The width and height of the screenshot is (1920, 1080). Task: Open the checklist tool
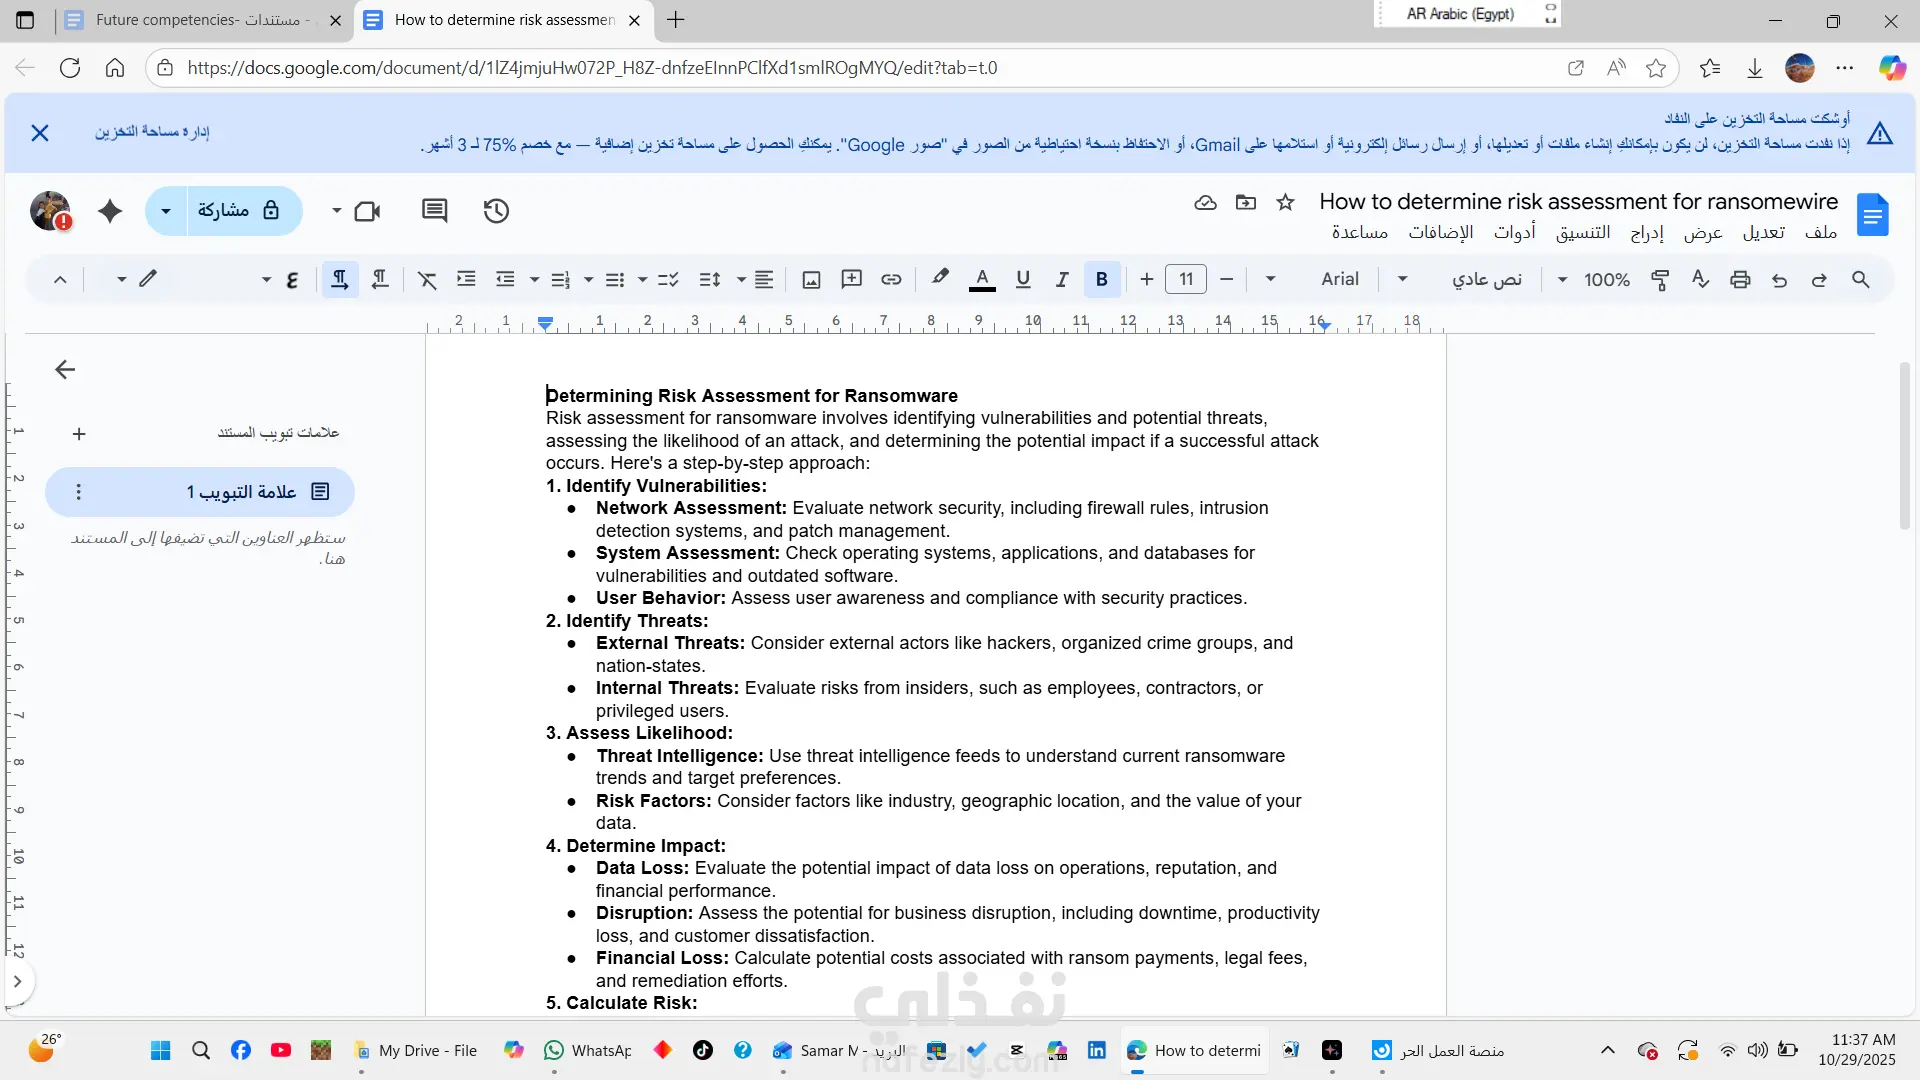[x=668, y=280]
